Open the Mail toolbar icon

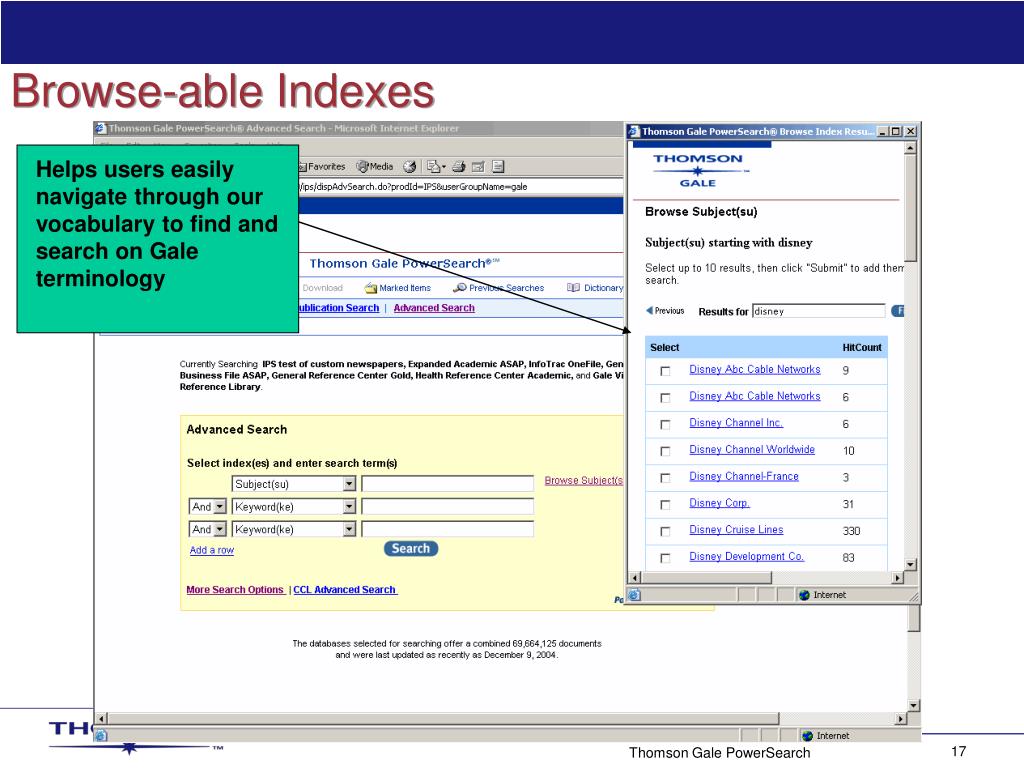(434, 167)
